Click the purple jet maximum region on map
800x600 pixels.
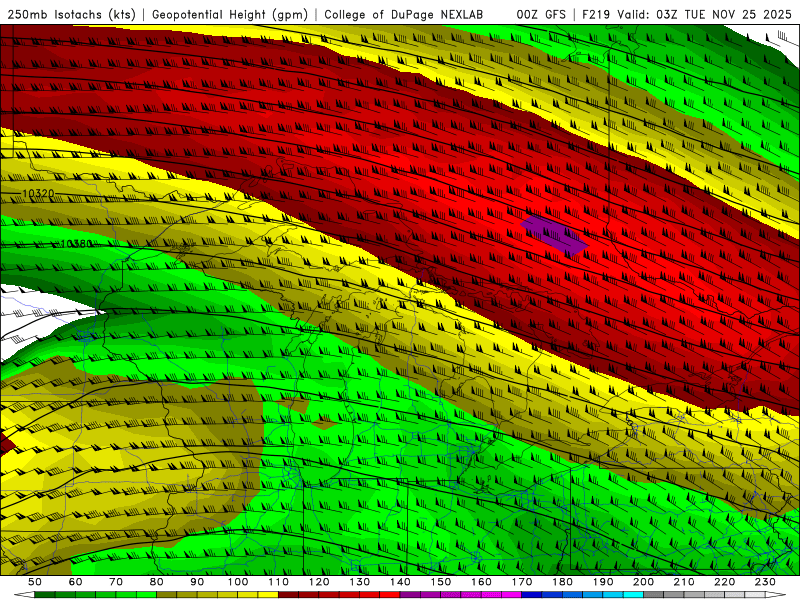point(555,235)
